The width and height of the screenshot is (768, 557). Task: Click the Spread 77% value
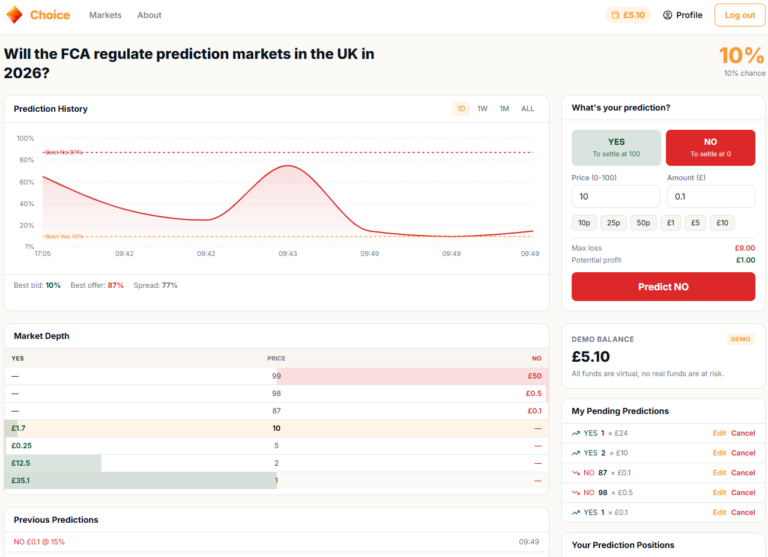coord(169,285)
